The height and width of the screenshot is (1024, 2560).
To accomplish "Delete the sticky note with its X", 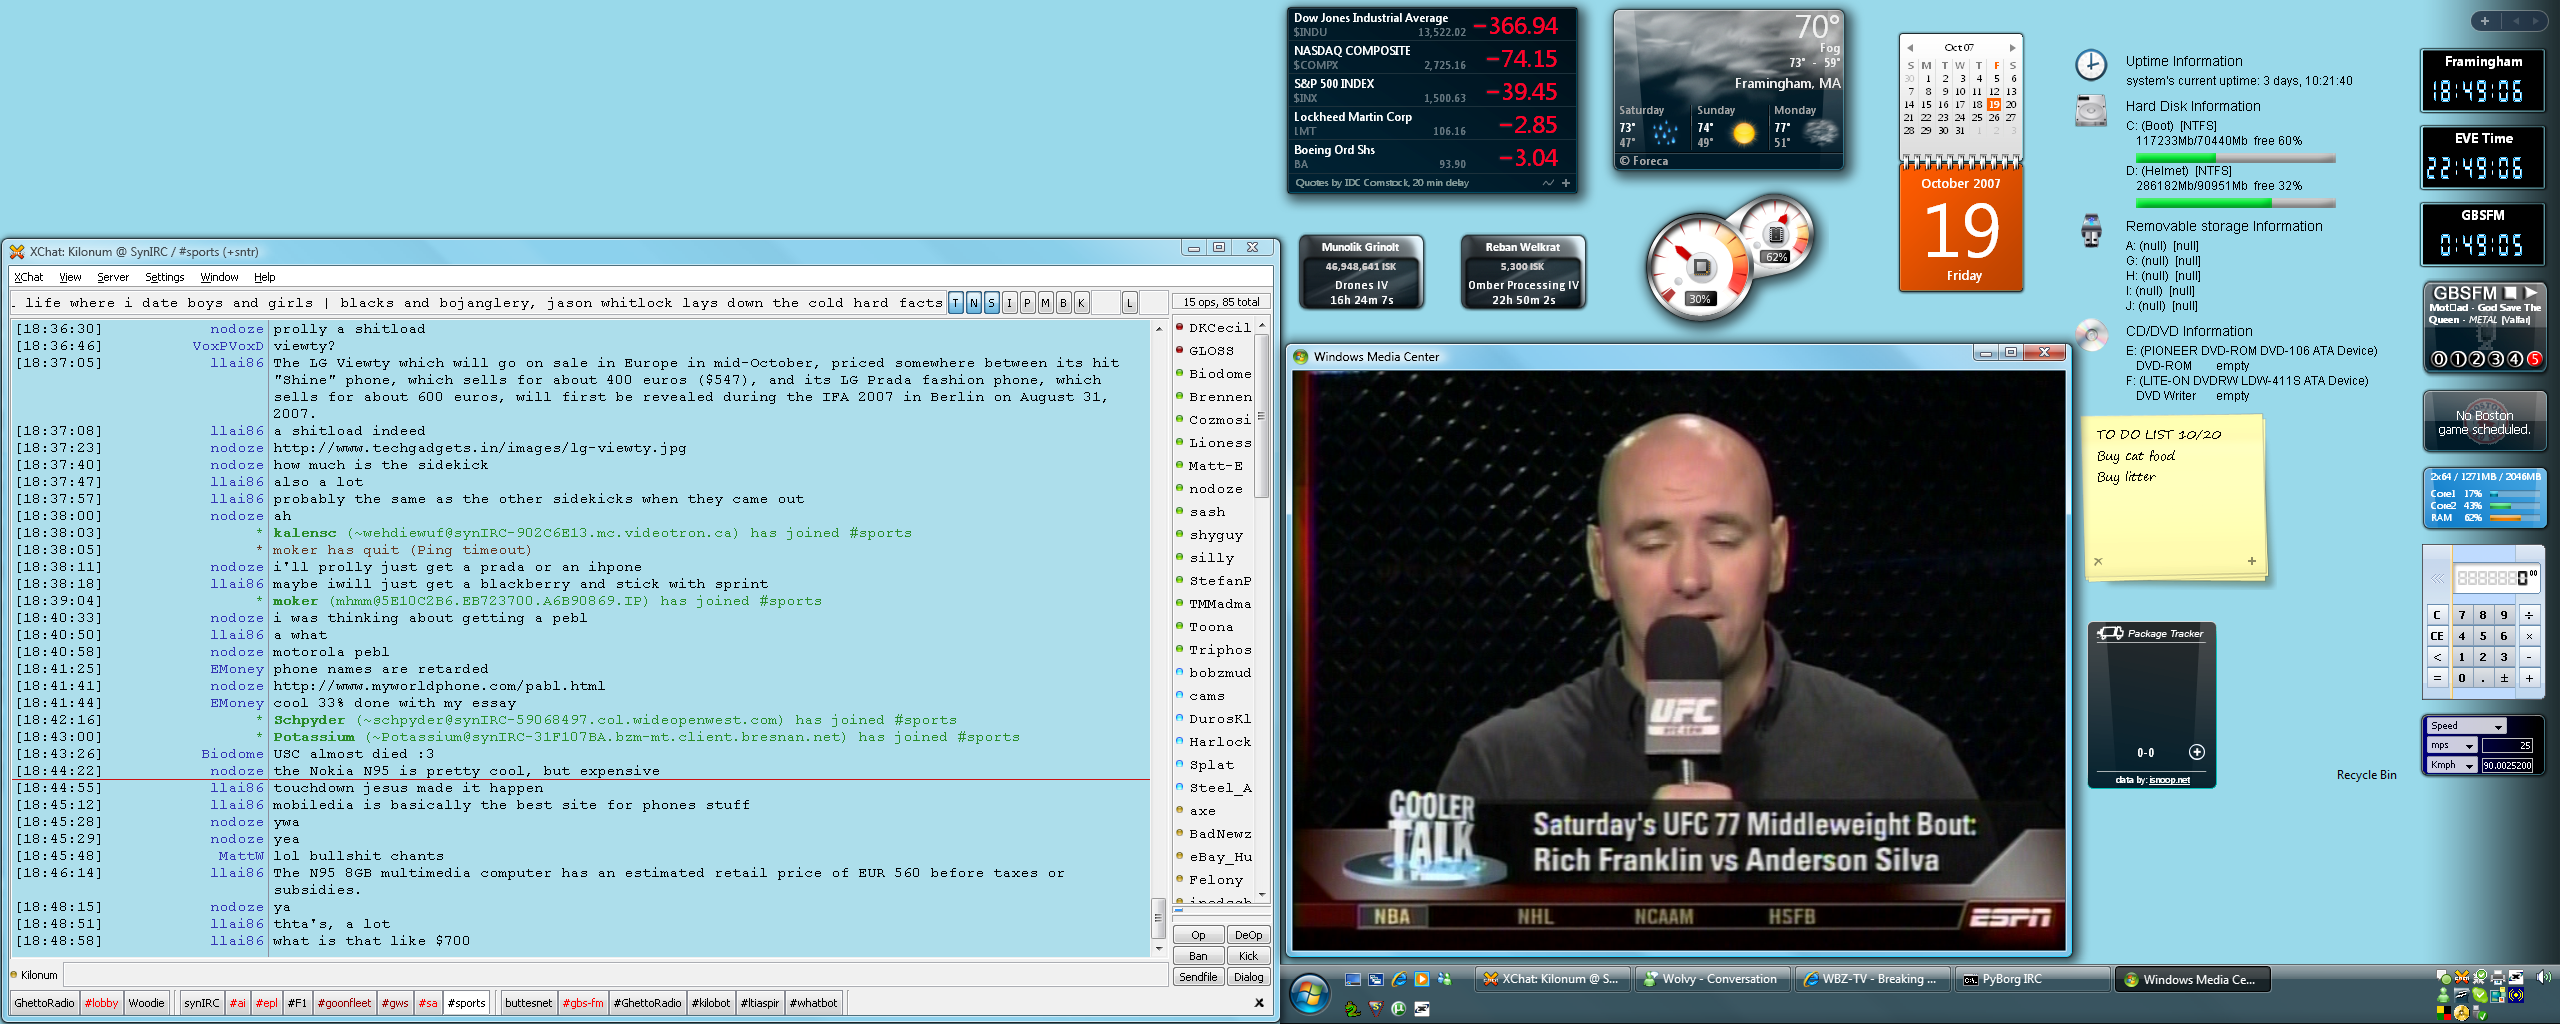I will tap(2098, 561).
